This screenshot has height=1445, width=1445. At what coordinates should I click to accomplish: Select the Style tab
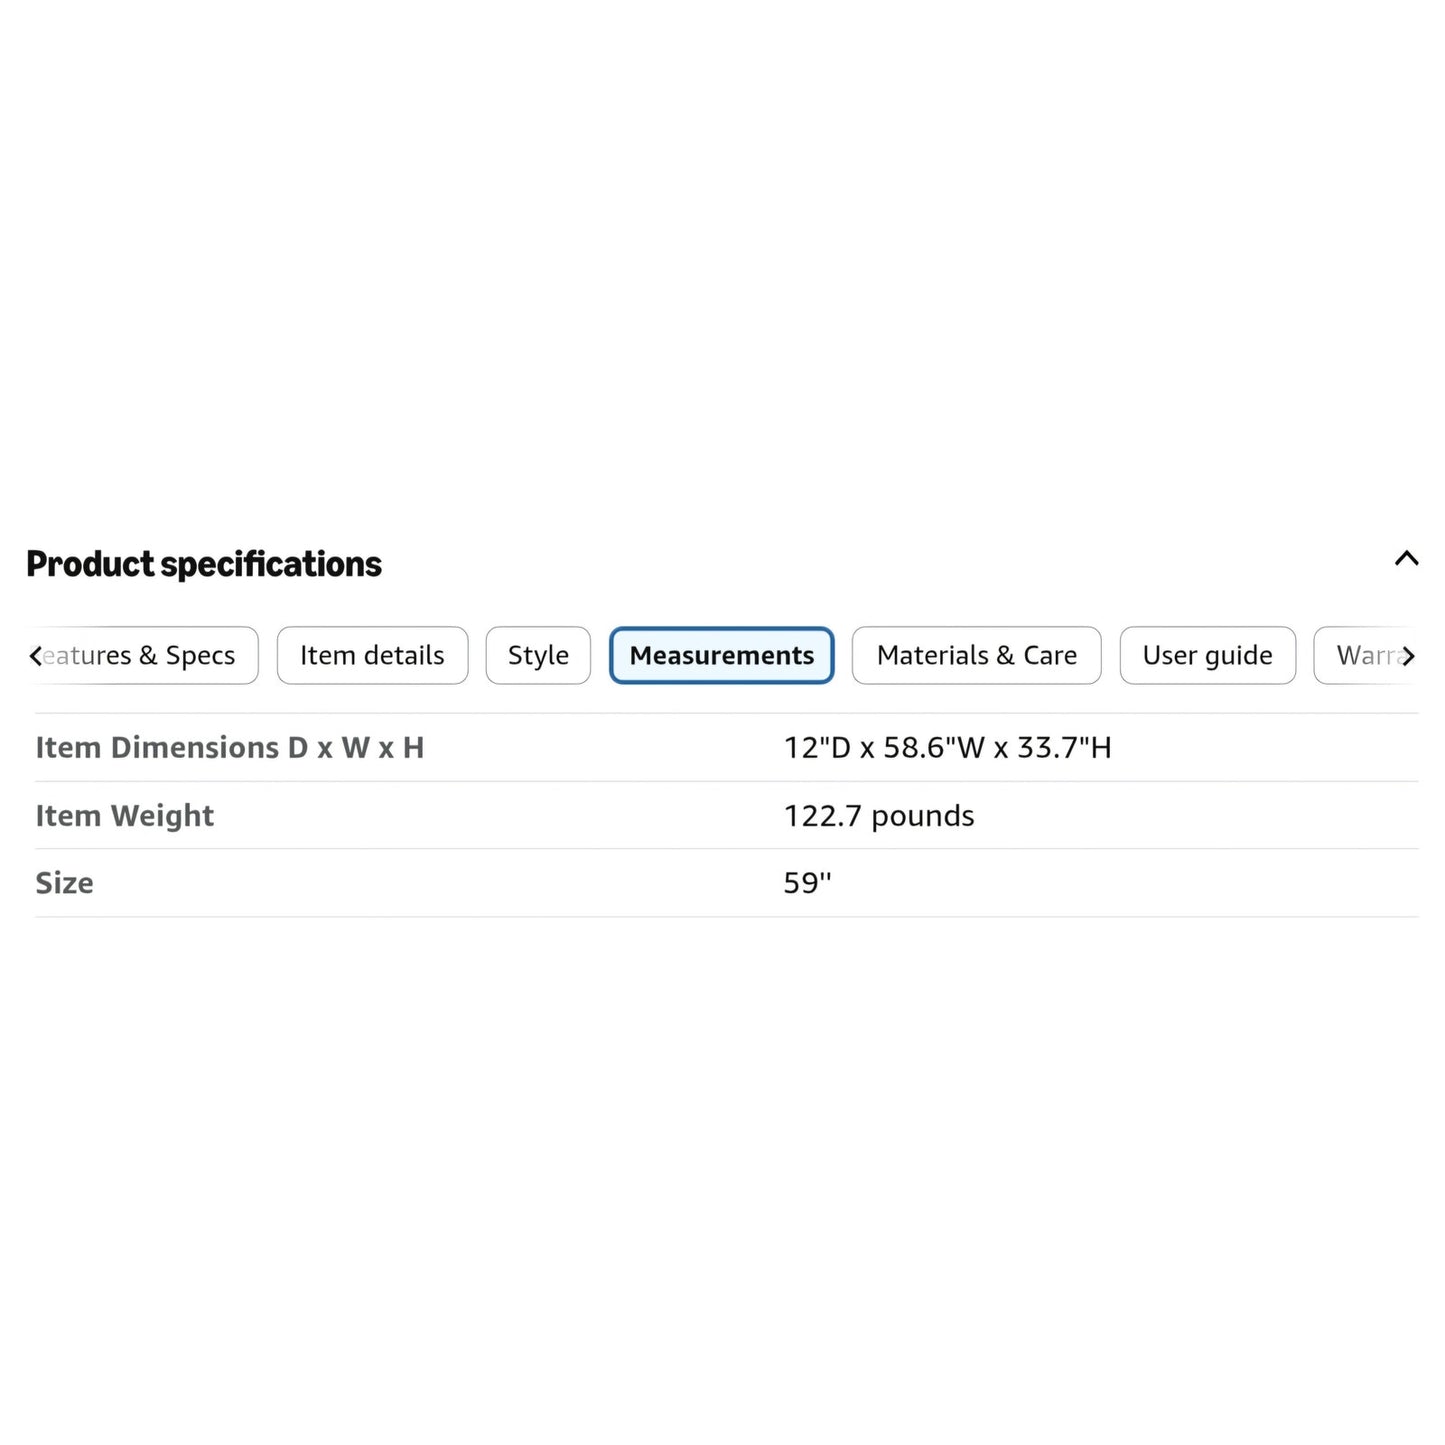pos(538,655)
